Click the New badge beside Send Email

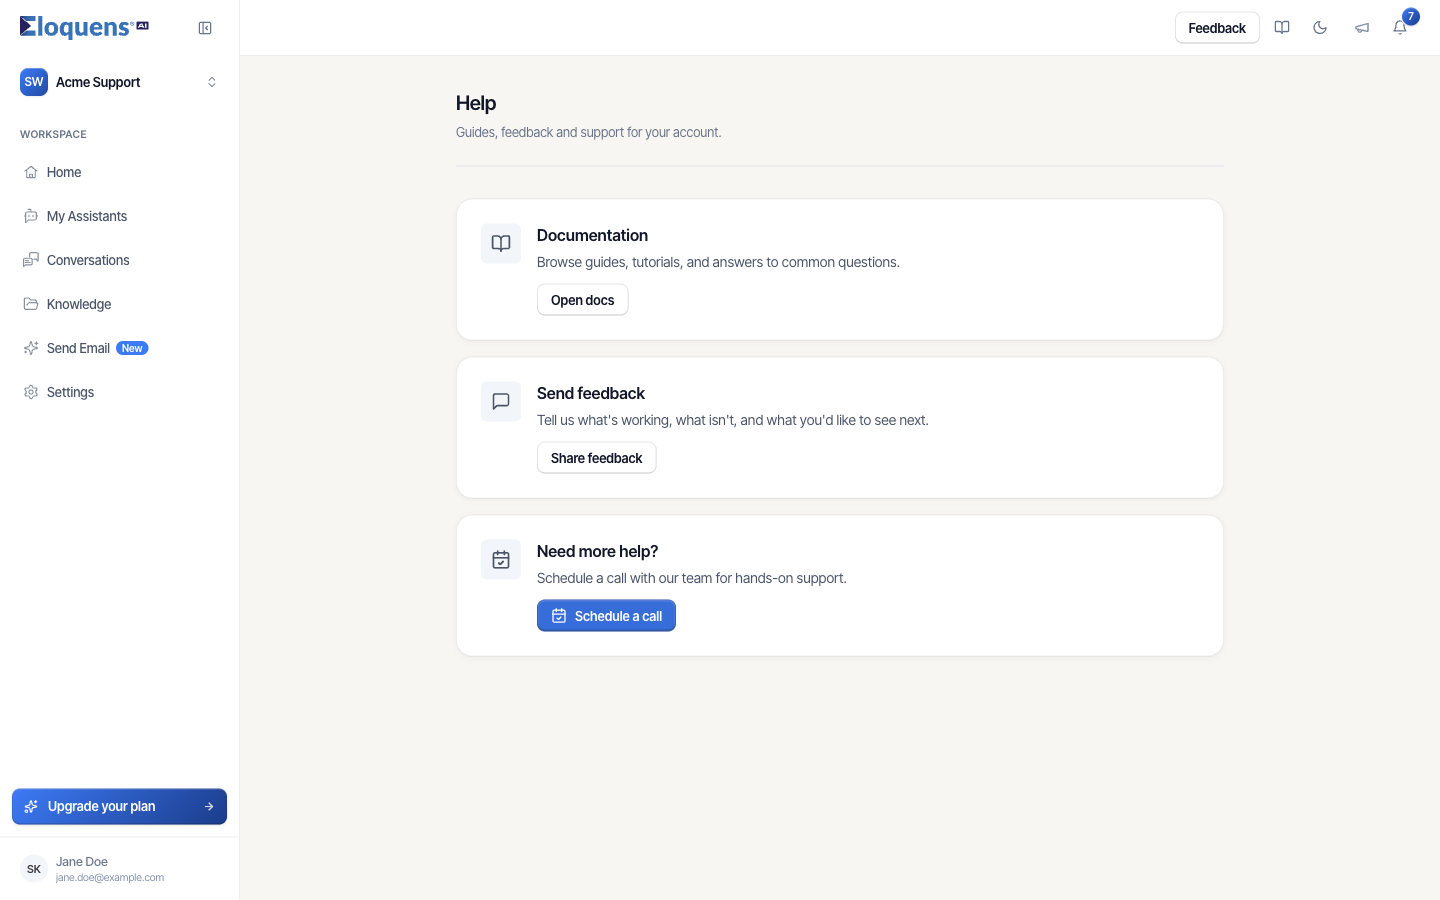[132, 348]
